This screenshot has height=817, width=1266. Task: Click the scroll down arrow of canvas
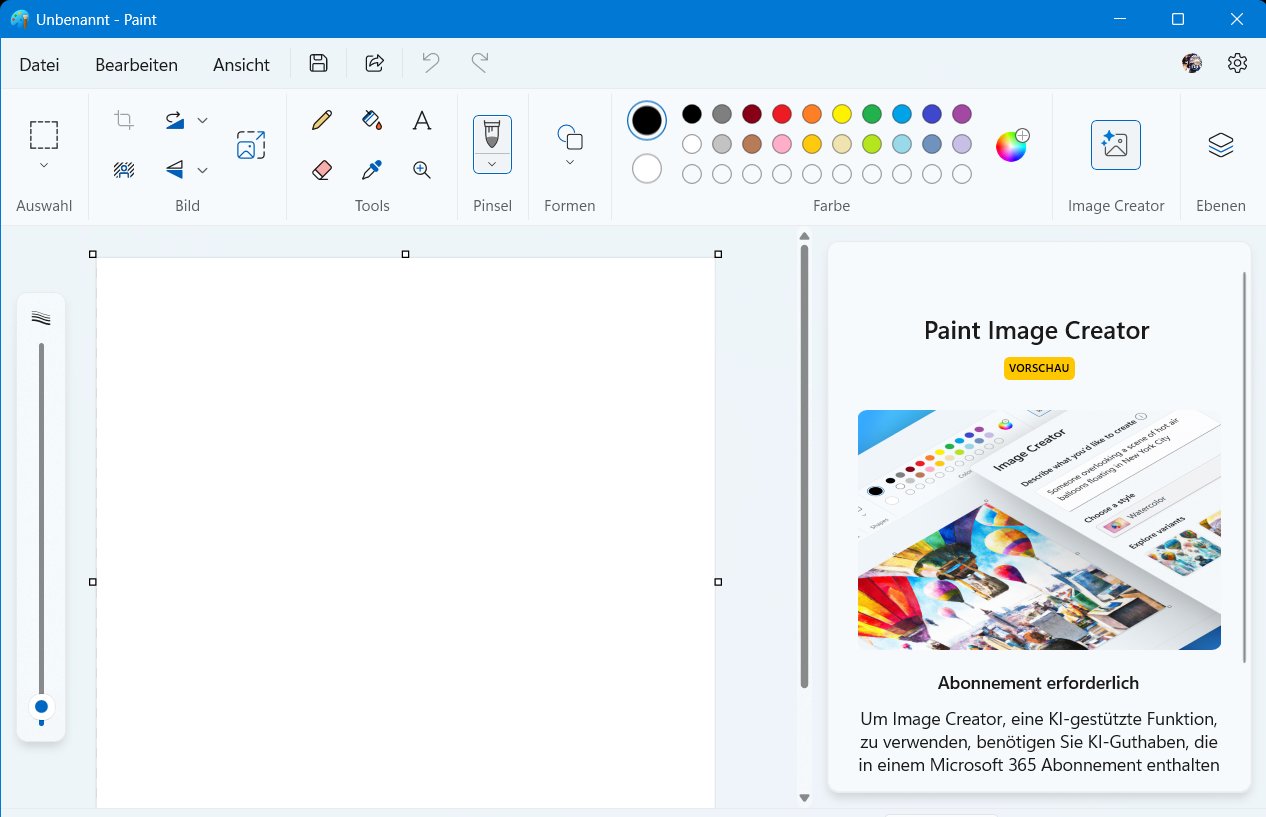click(804, 797)
